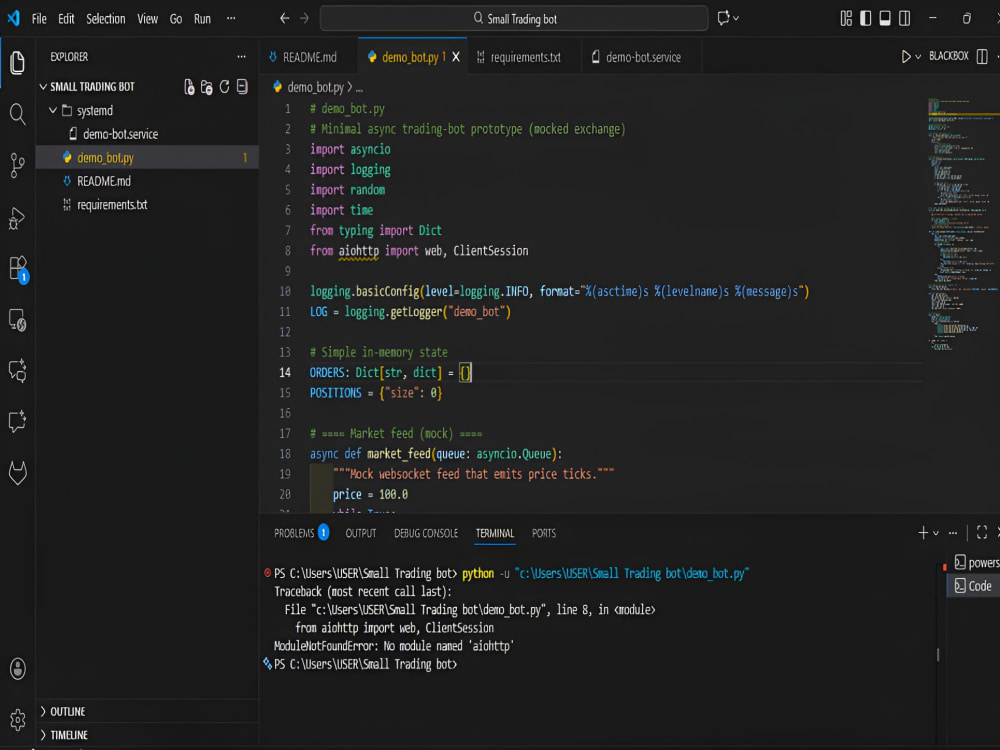Open the Run menu
This screenshot has width=1000, height=750.
[x=202, y=18]
